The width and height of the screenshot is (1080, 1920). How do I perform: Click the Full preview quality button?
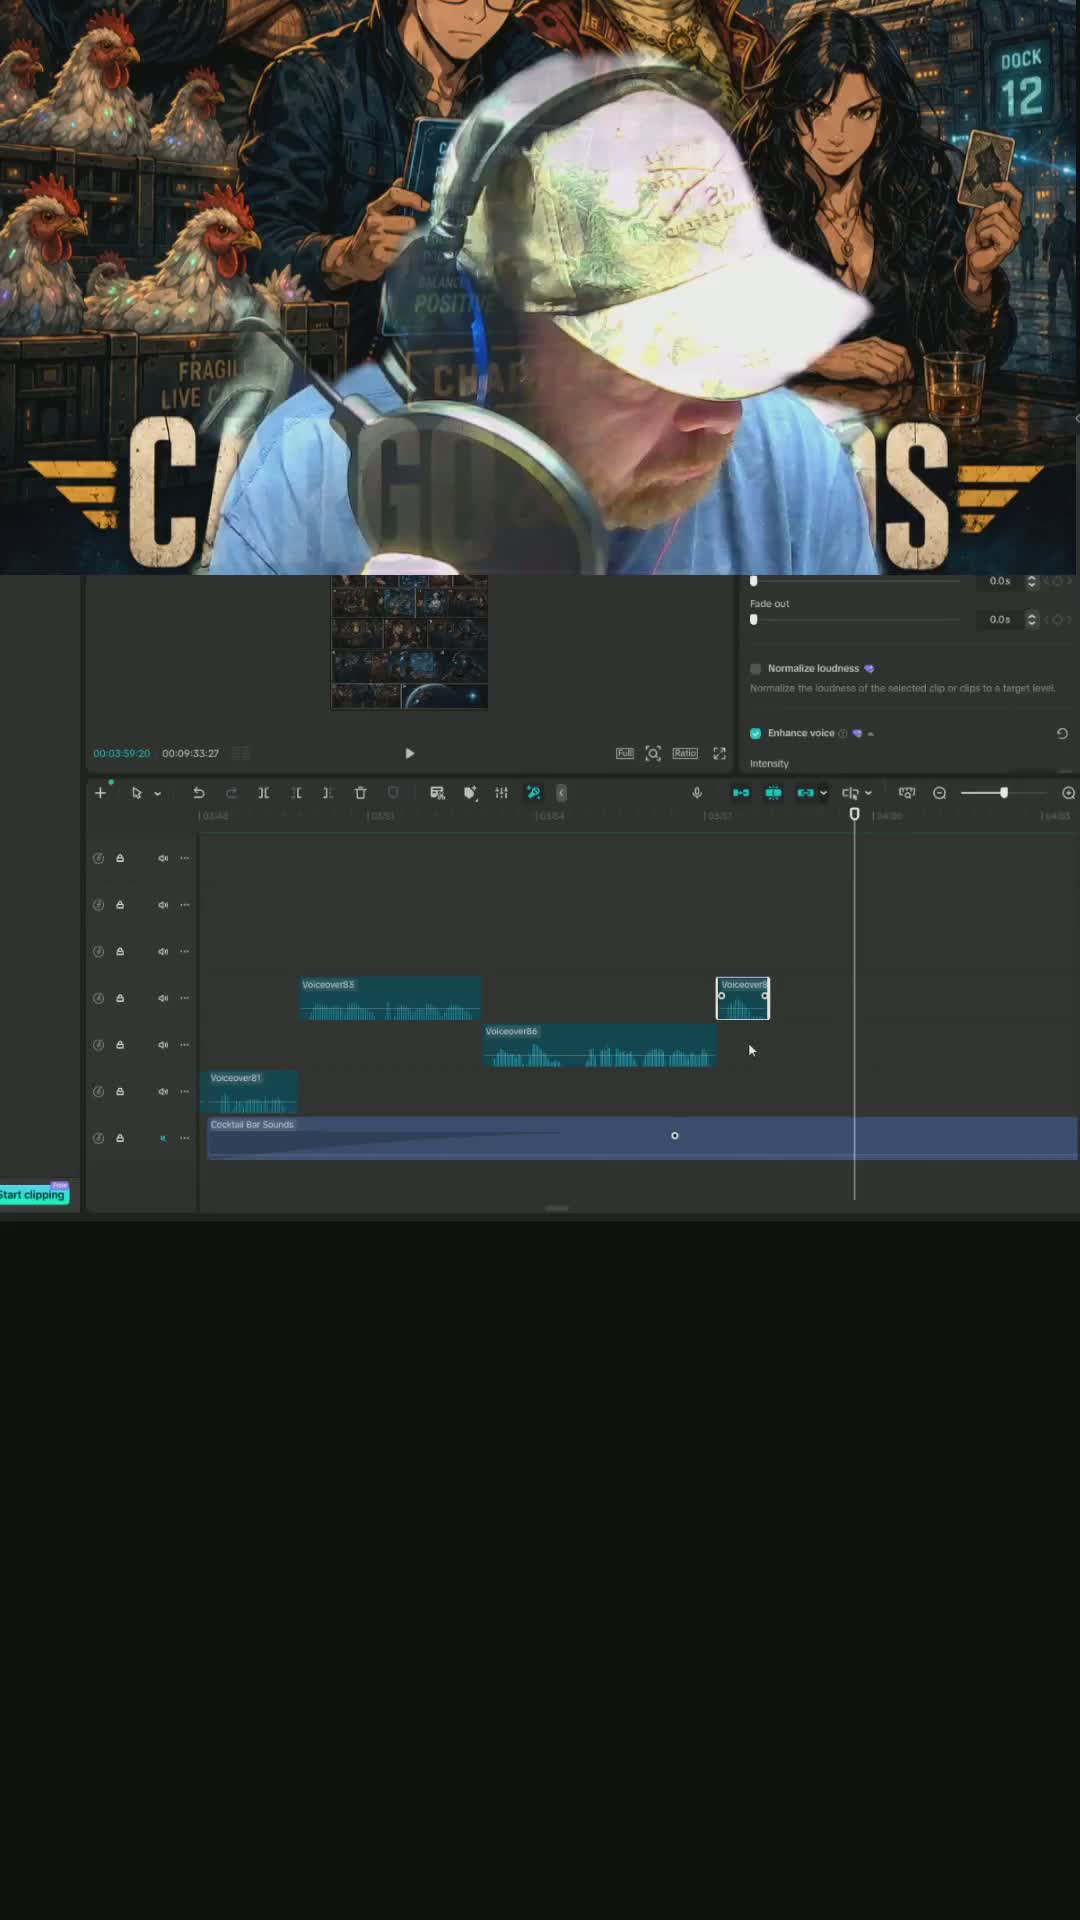[x=625, y=753]
